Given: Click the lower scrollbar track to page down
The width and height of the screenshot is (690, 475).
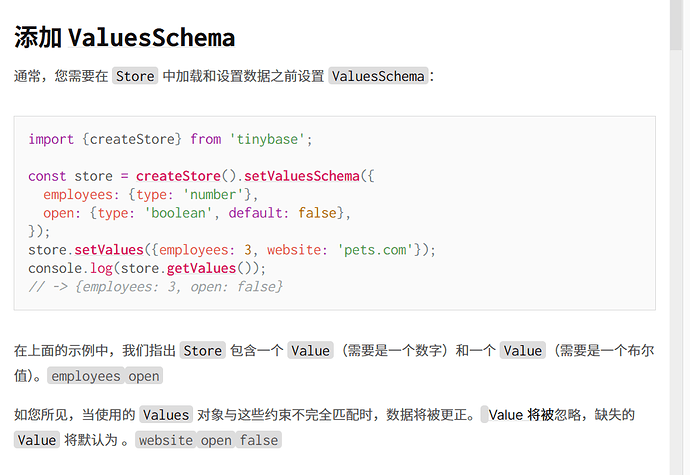Looking at the screenshot, I should [x=677, y=350].
